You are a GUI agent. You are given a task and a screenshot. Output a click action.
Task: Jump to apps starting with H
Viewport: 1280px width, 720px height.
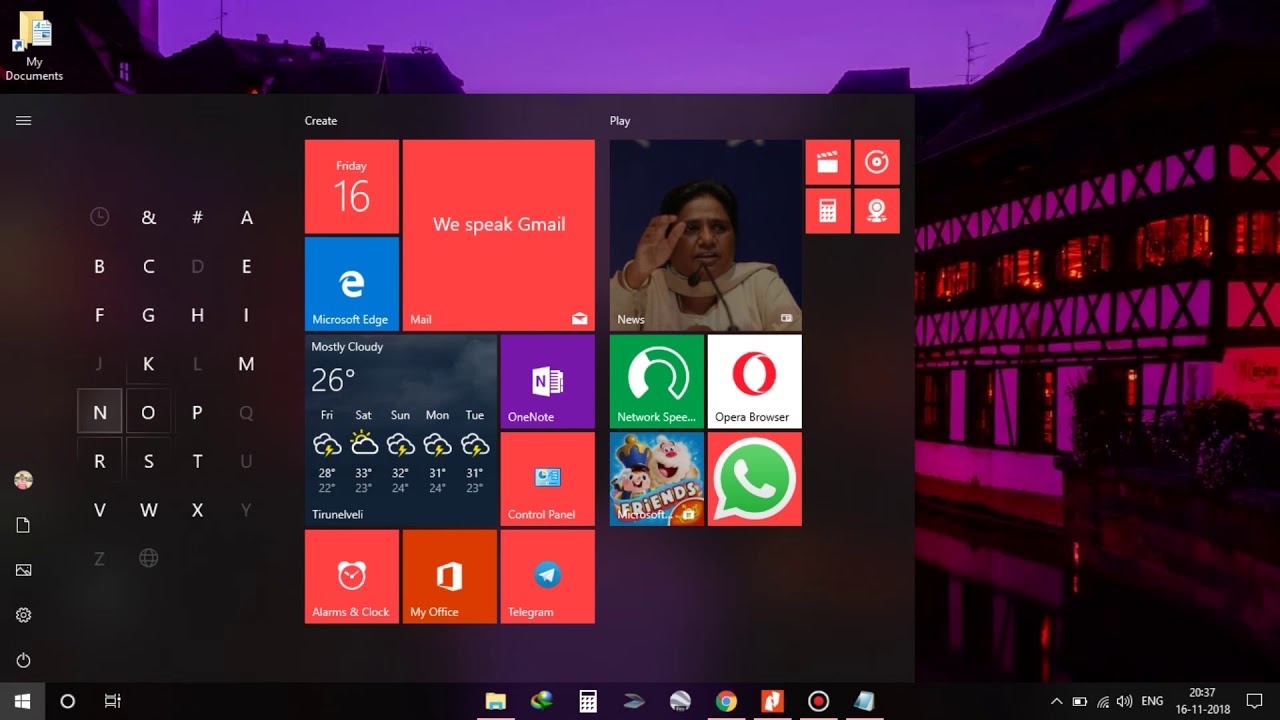tap(197, 315)
